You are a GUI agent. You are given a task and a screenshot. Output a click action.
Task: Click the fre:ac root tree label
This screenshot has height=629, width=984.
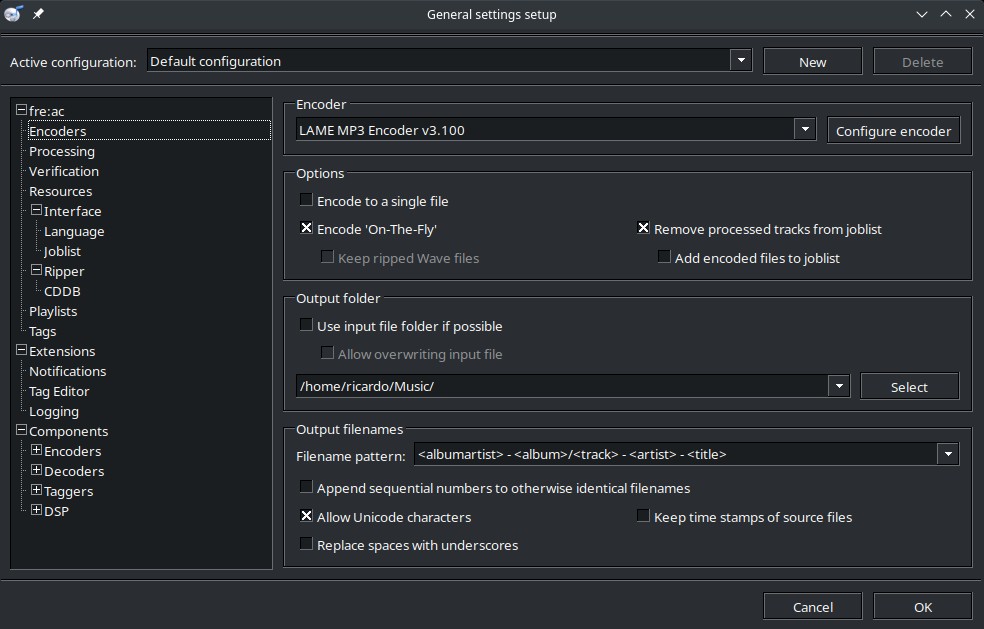(x=46, y=111)
